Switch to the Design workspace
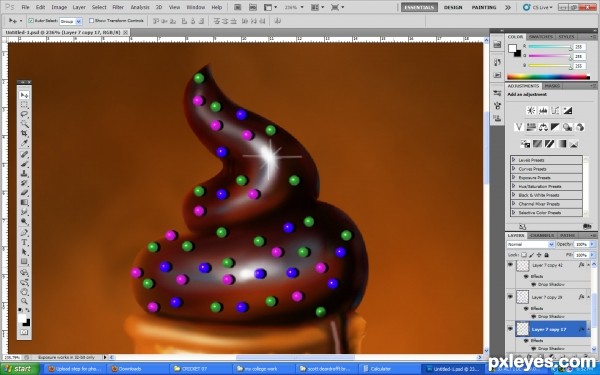Screen dimensions: 600x375 coord(453,7)
